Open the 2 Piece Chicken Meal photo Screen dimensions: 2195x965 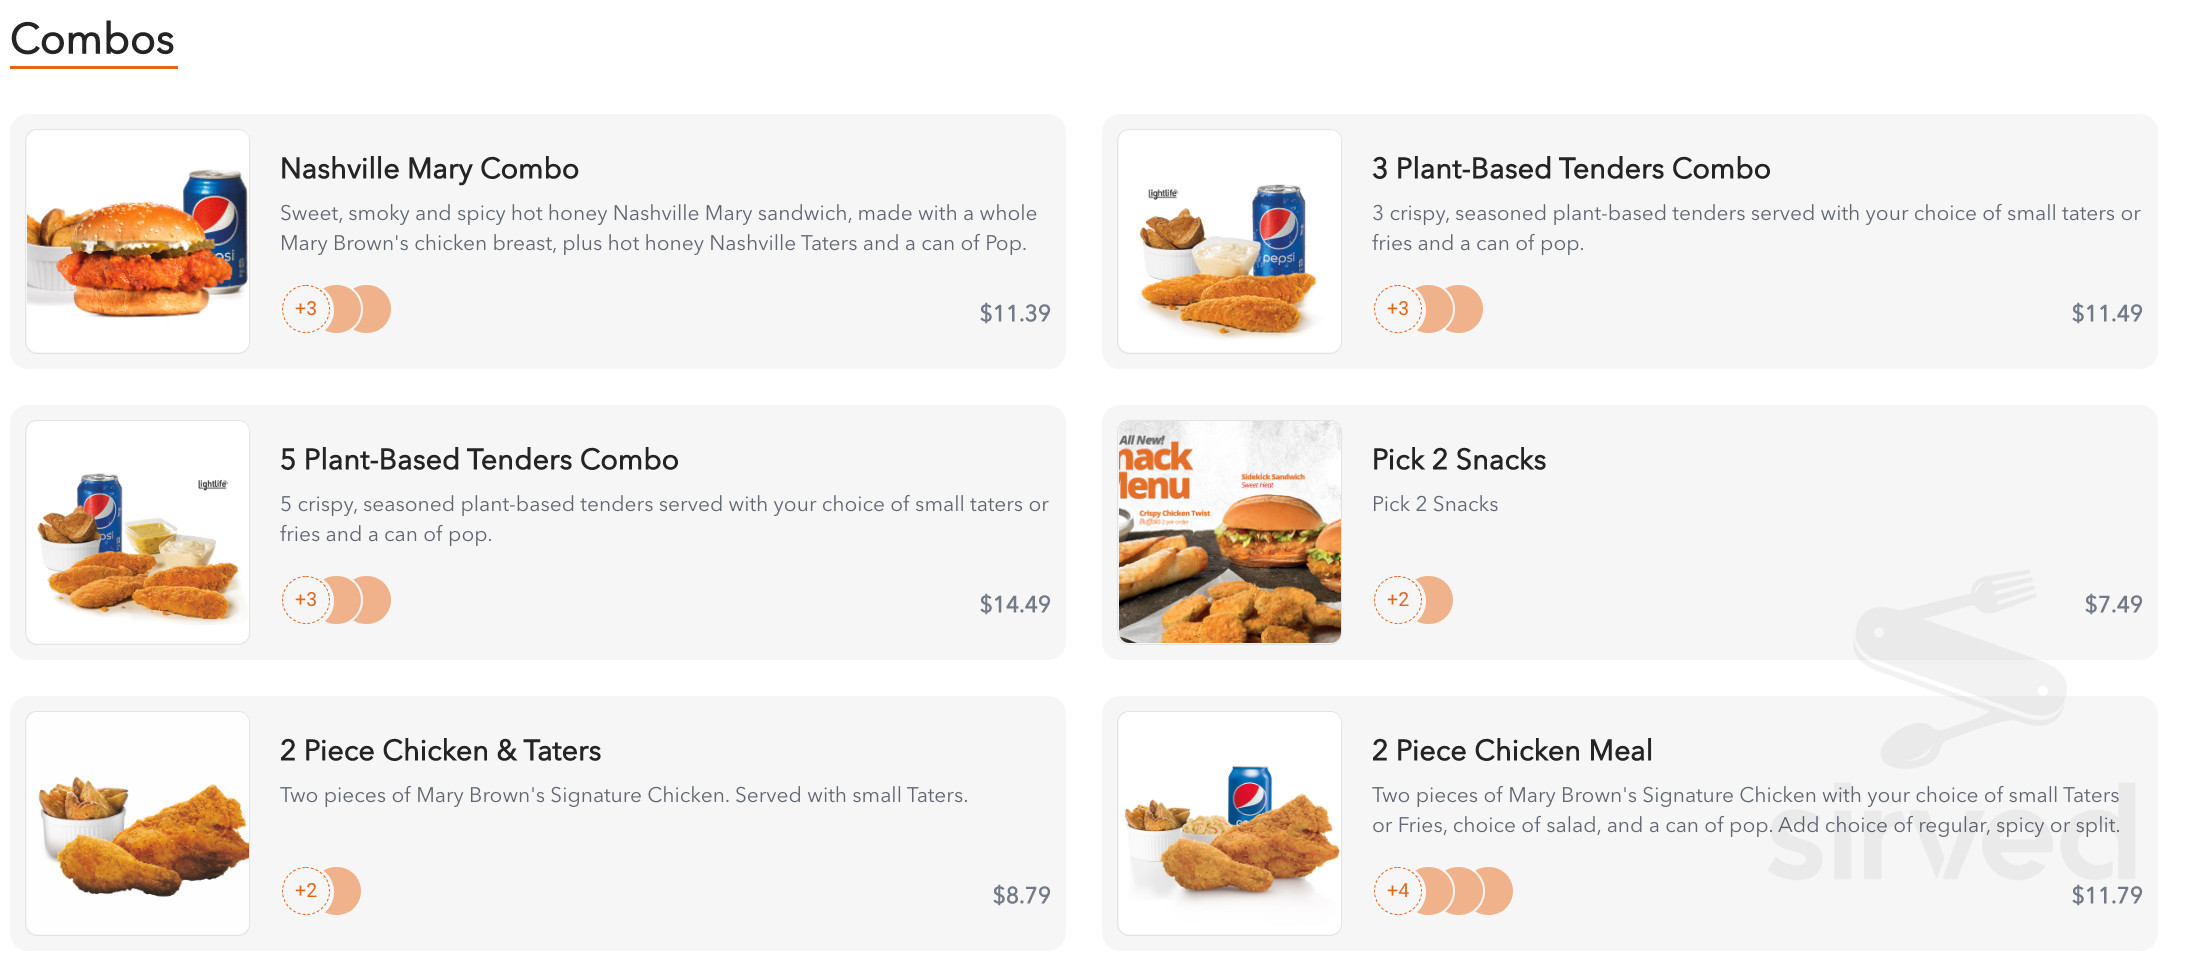click(x=1229, y=823)
